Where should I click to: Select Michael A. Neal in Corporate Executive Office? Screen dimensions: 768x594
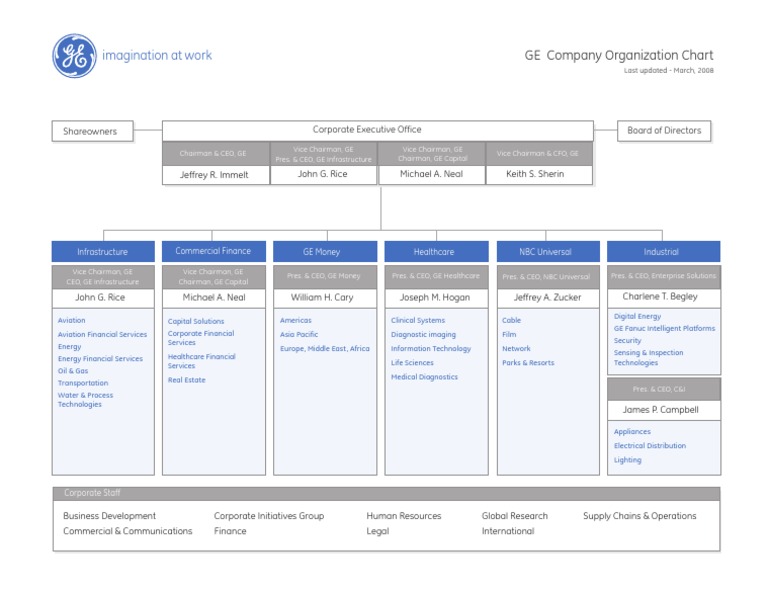pos(432,174)
